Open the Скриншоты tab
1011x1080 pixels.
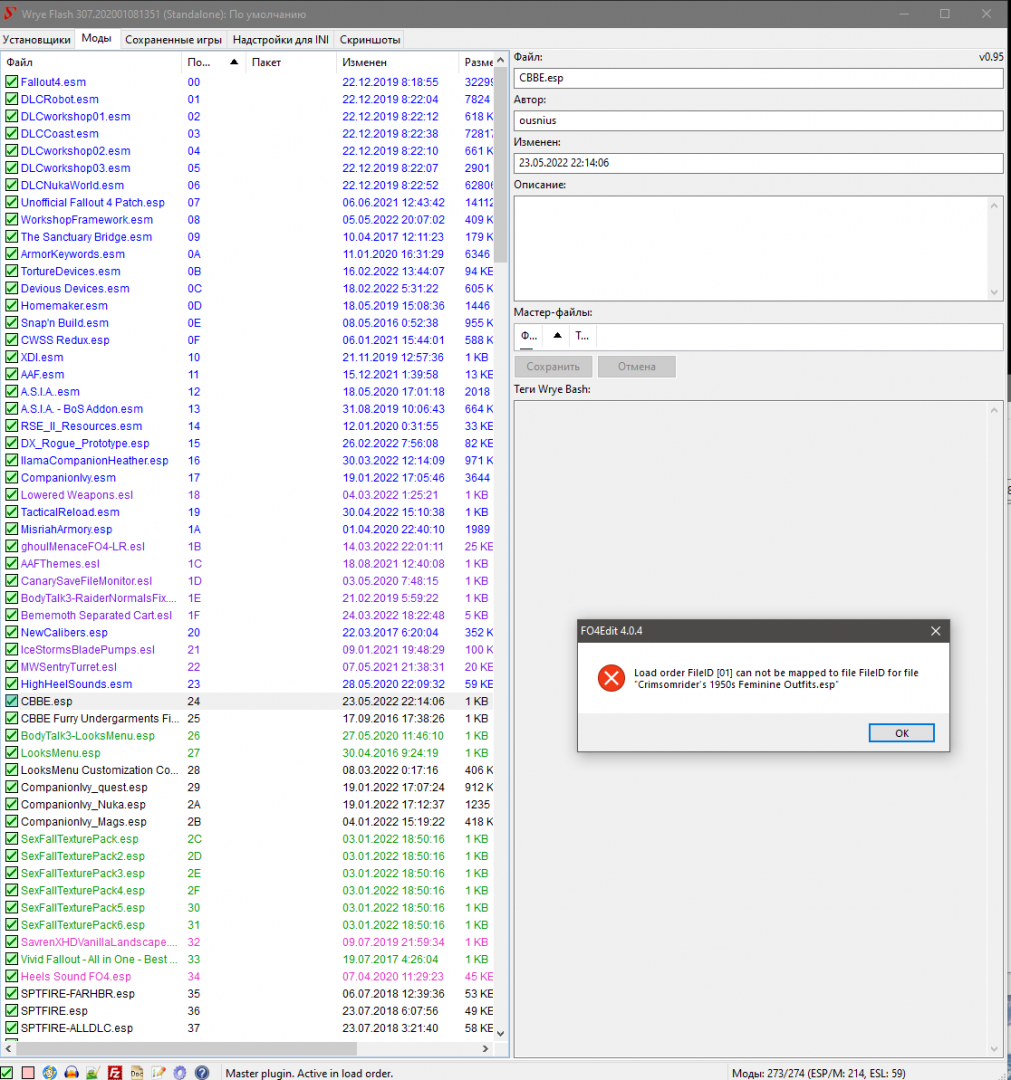(x=370, y=39)
